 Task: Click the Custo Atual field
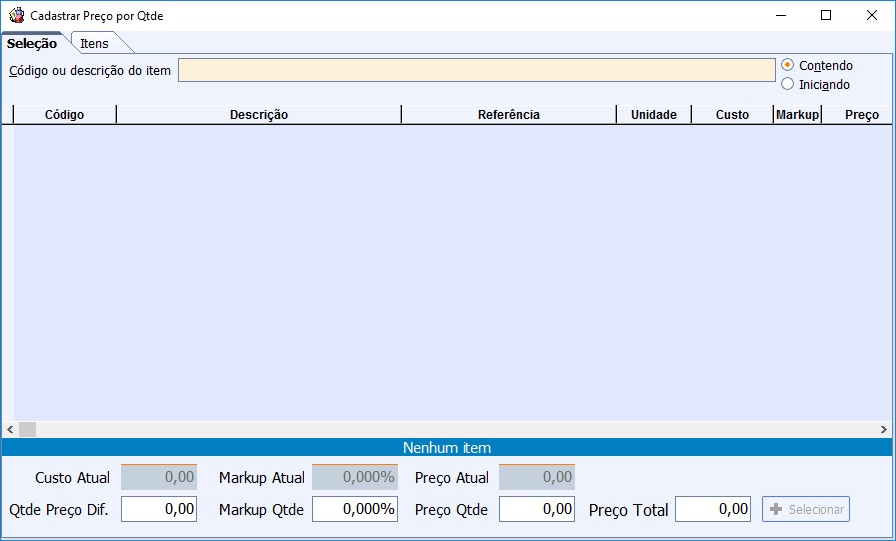[159, 477]
